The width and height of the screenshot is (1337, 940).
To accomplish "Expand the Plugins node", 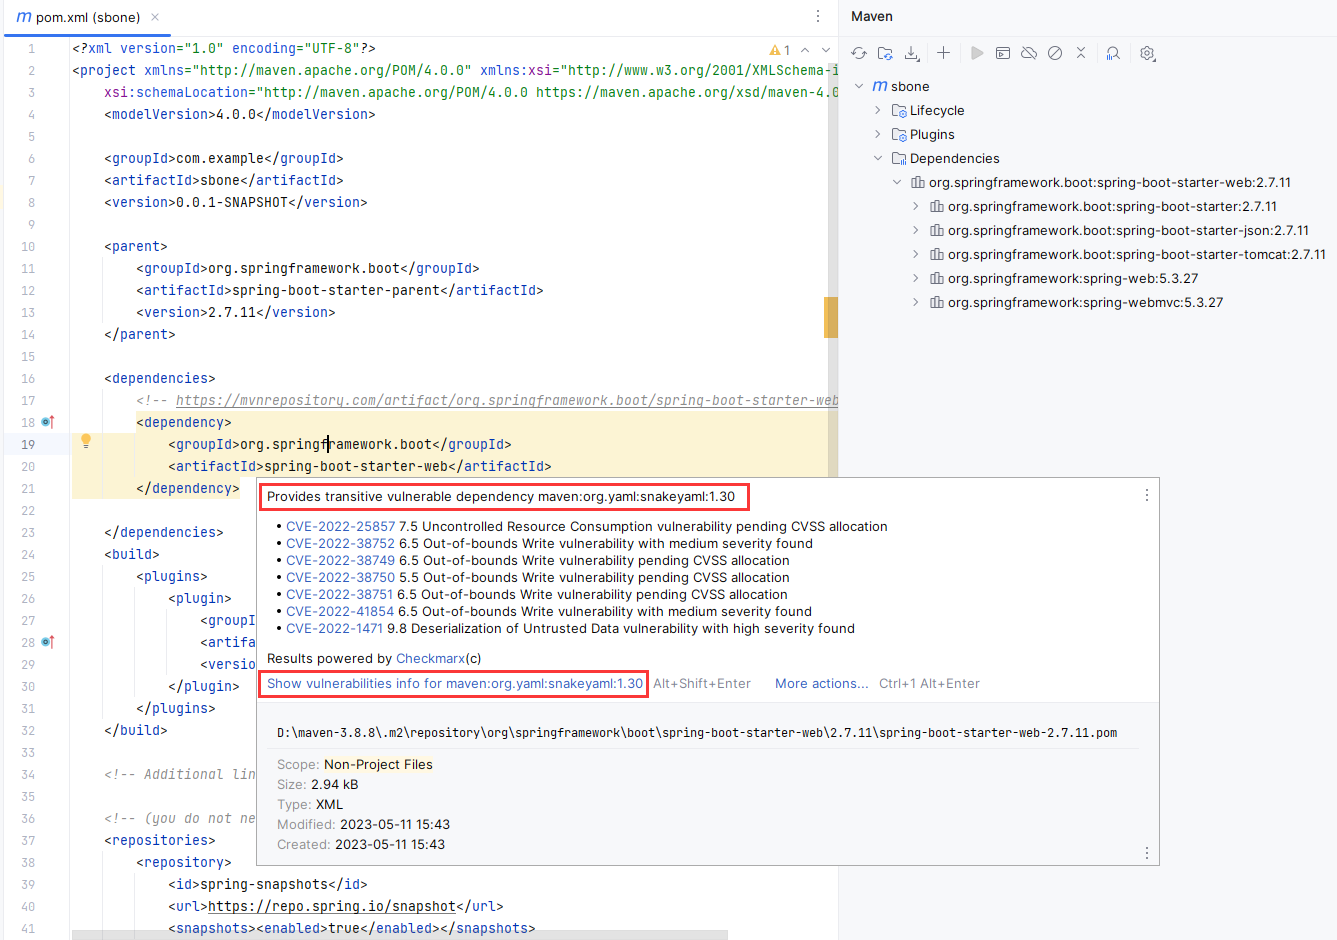I will tap(878, 134).
